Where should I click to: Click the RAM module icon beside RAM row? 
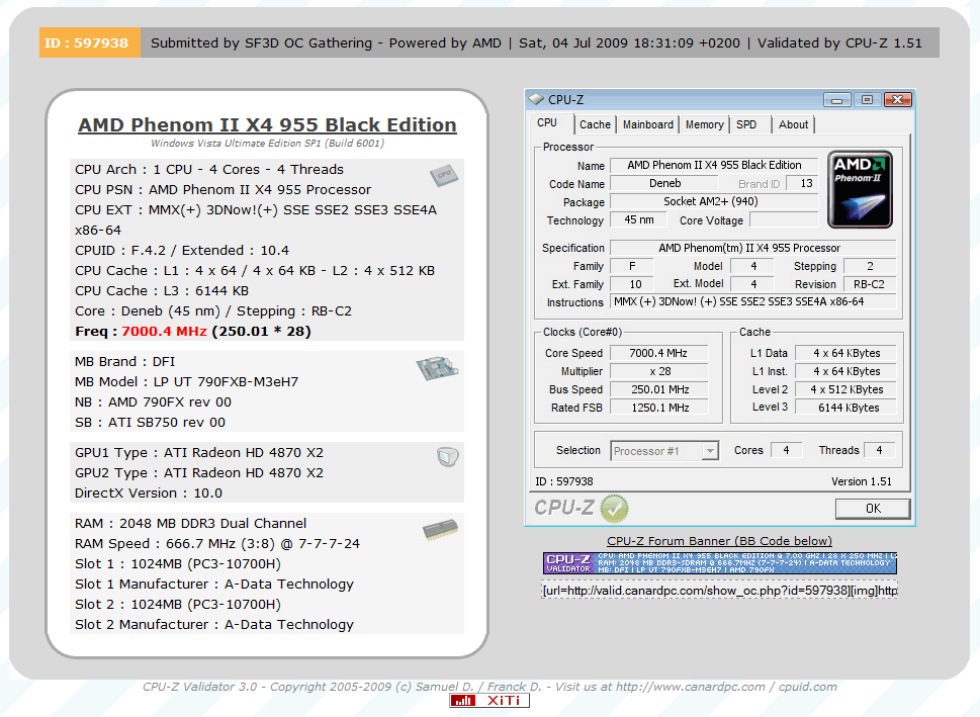click(440, 529)
